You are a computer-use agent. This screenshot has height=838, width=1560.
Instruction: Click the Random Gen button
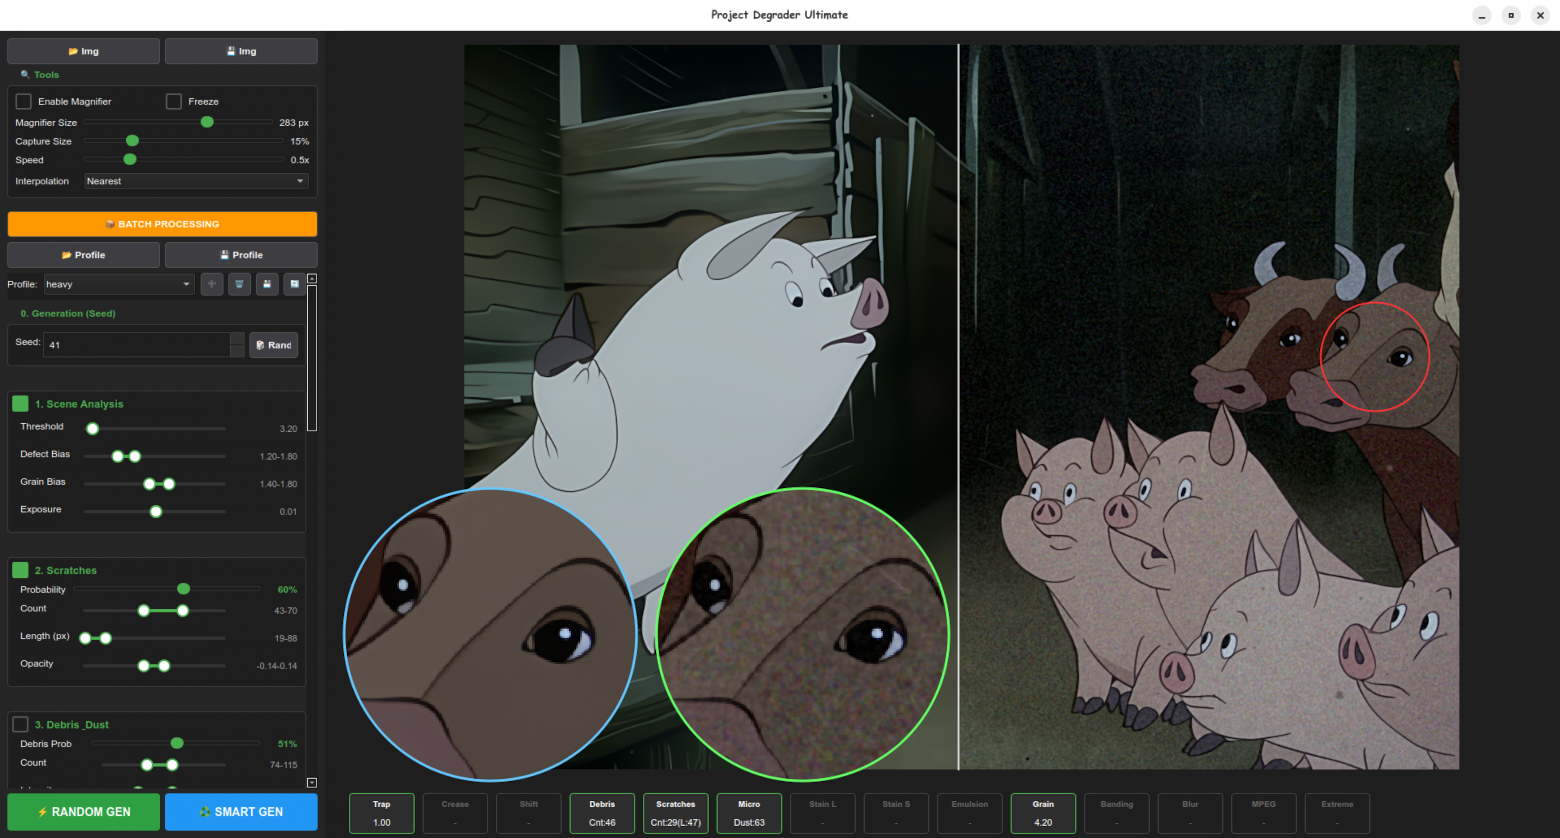click(x=84, y=812)
